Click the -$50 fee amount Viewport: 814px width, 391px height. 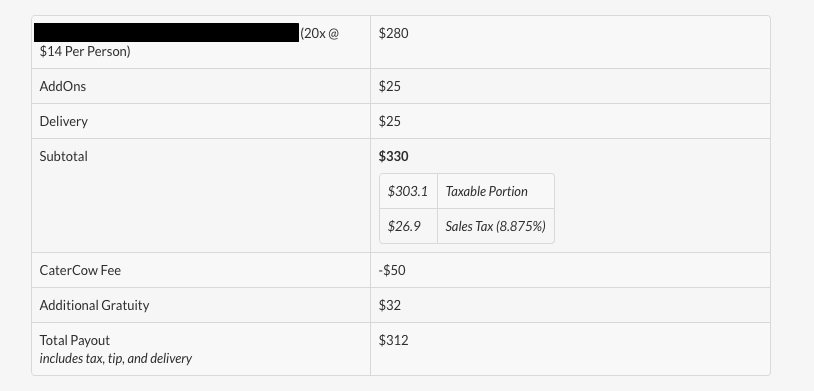(x=392, y=270)
